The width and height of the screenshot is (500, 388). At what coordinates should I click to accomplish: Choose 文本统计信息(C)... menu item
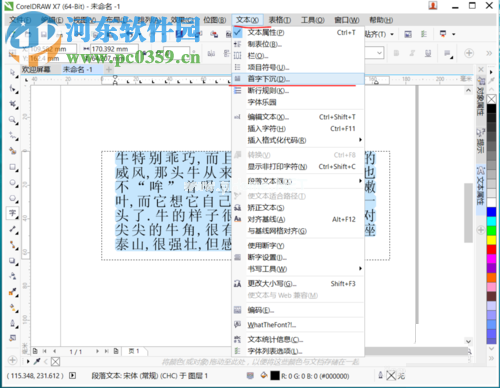pyautogui.click(x=298, y=339)
